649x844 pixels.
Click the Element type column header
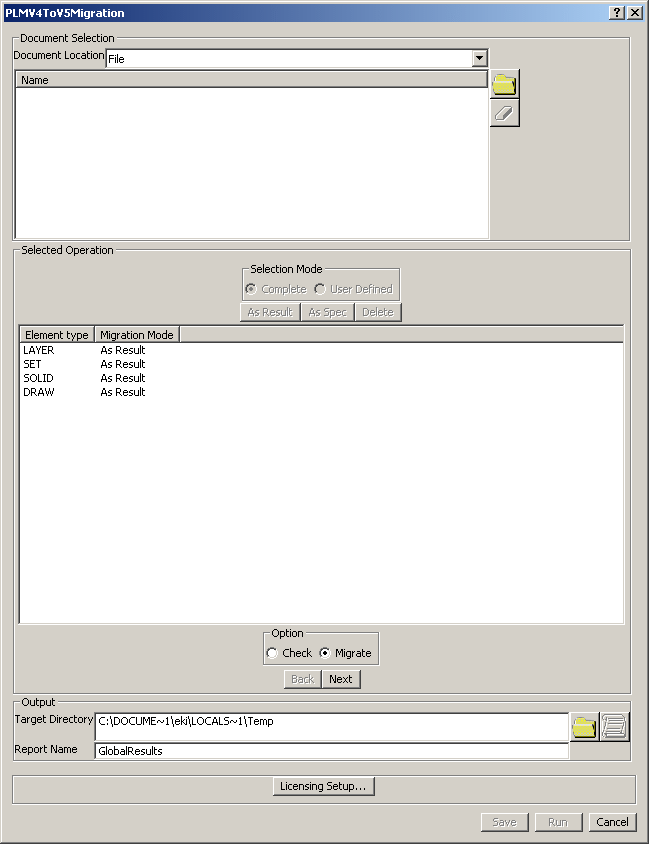tap(56, 335)
